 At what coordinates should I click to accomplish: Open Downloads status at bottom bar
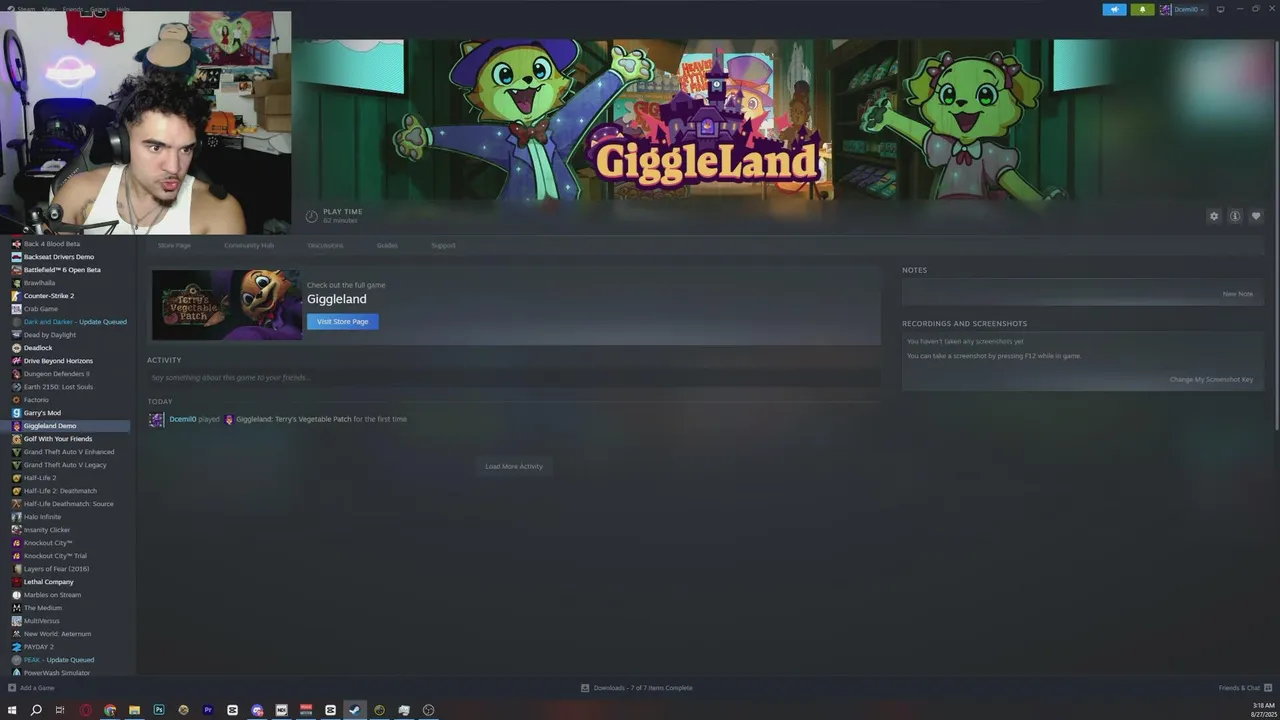click(x=637, y=688)
